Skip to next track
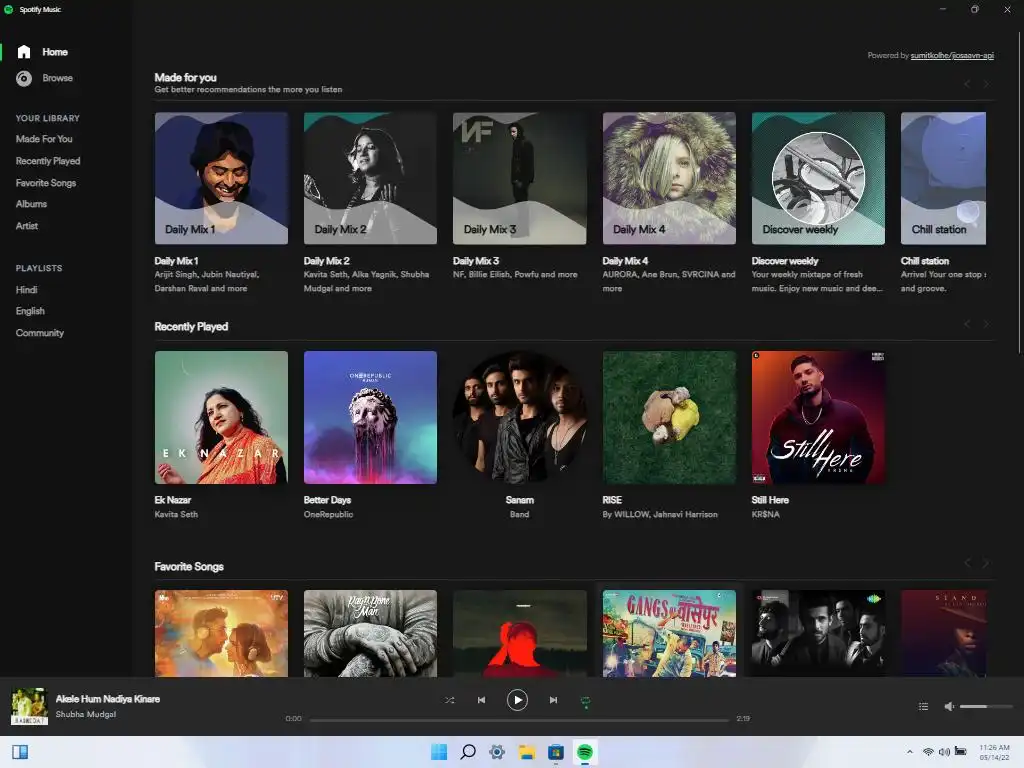Image resolution: width=1024 pixels, height=768 pixels. tap(553, 700)
